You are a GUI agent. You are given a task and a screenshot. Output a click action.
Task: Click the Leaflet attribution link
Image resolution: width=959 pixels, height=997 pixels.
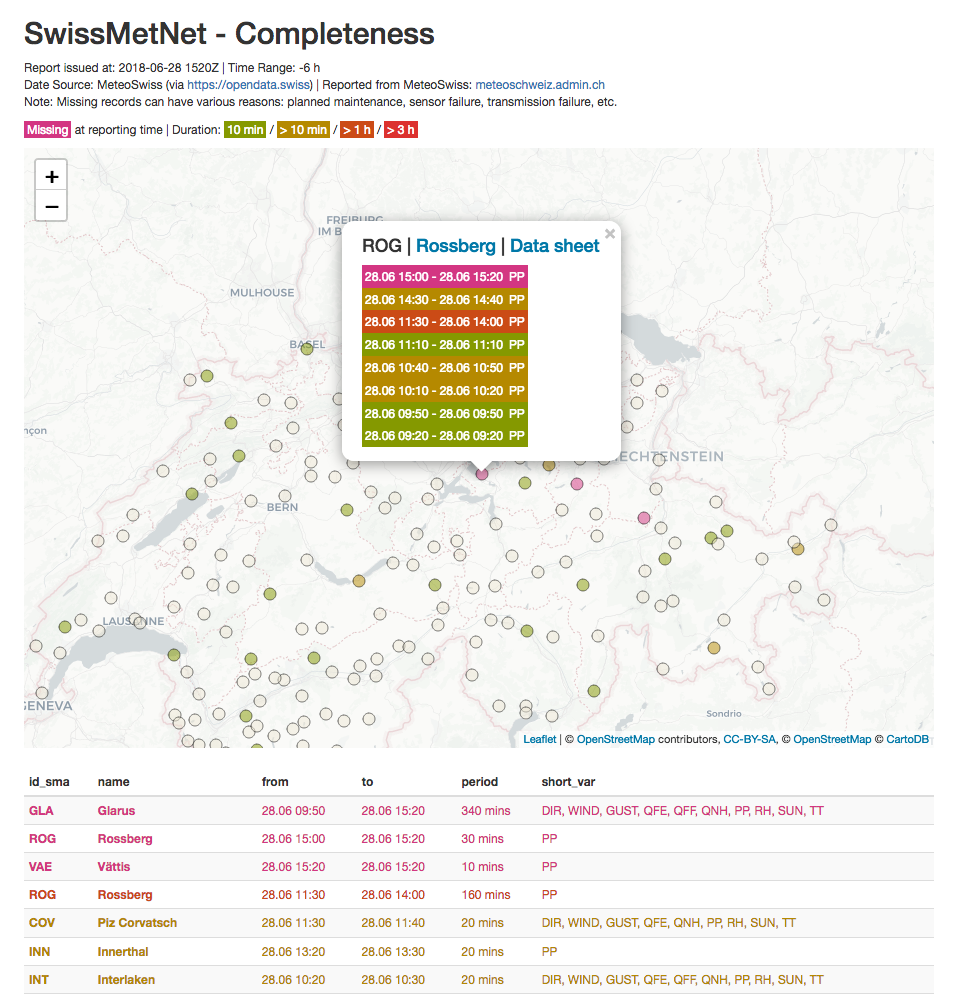point(540,740)
